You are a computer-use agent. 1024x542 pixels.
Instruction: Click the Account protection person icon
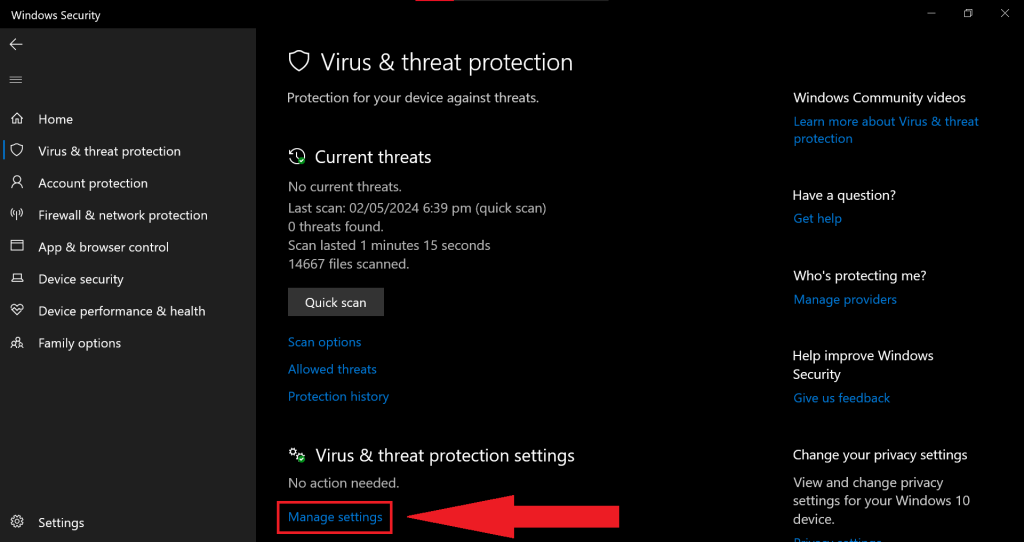(17, 183)
